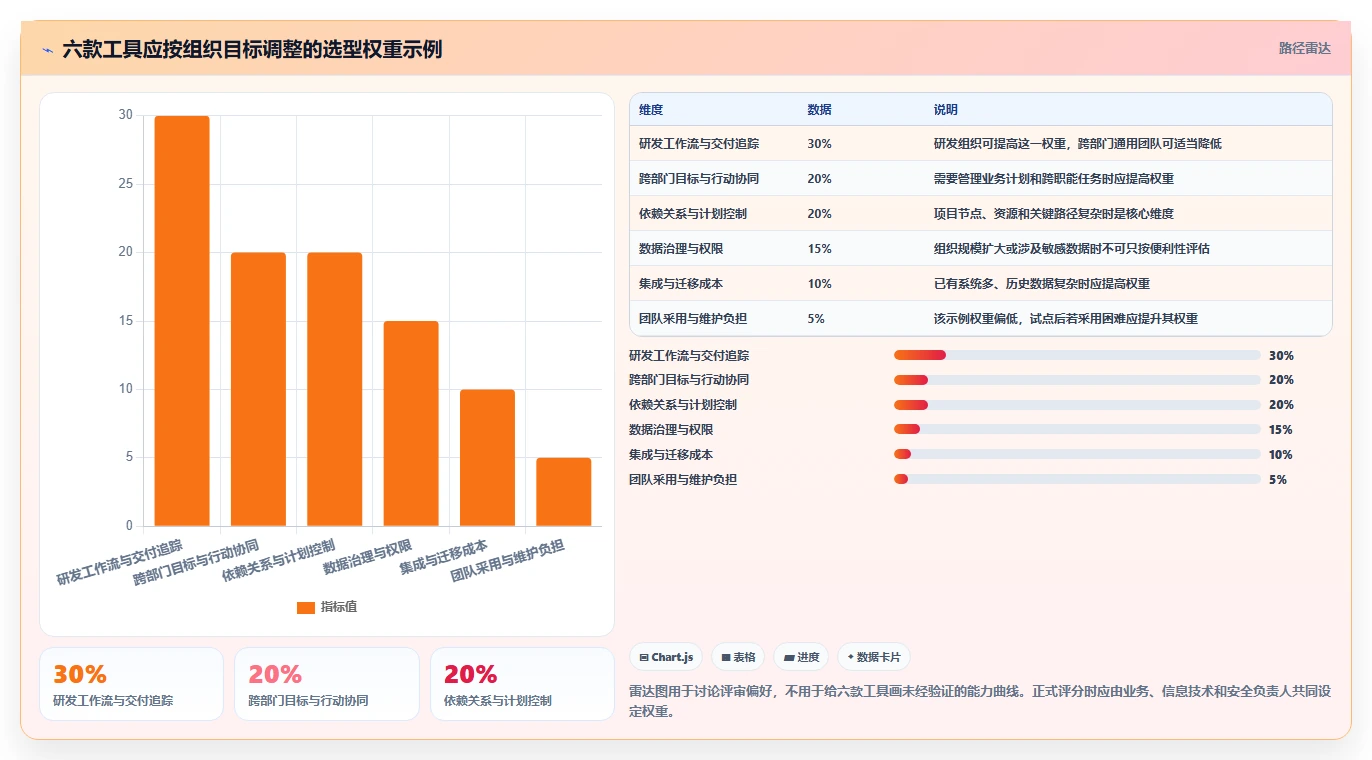Click x-axis label 数据治理与权限

tap(367, 558)
